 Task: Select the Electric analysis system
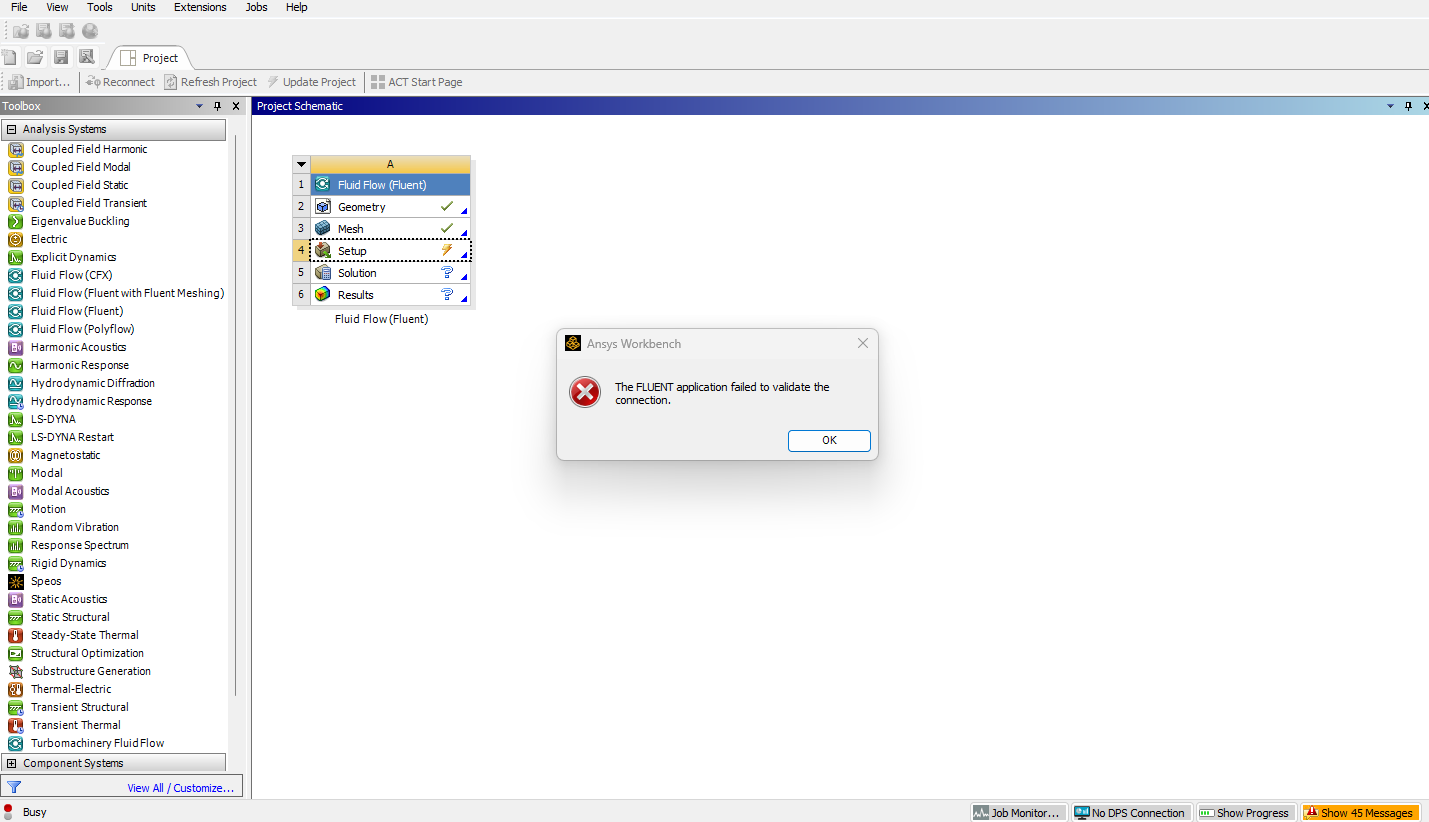(x=49, y=239)
